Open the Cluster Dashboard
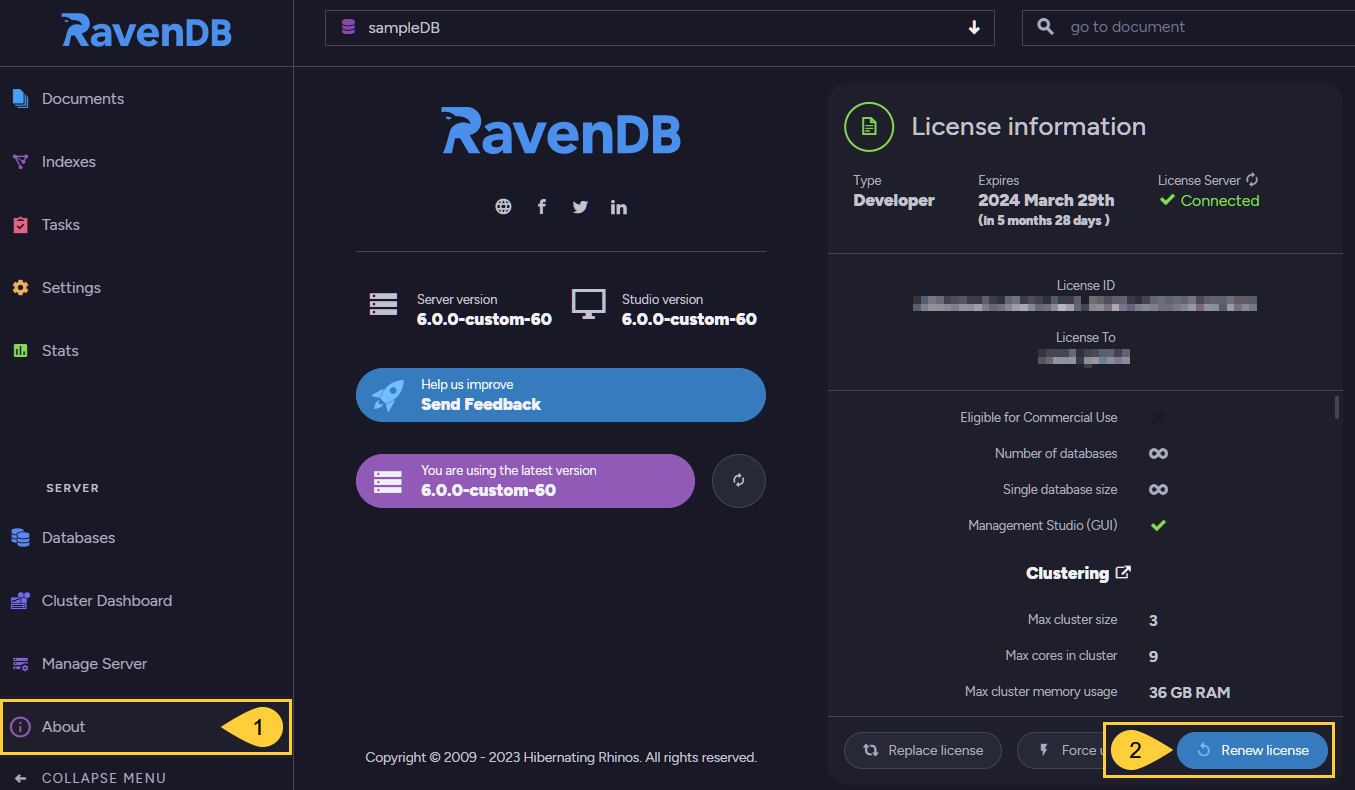This screenshot has width=1355, height=790. pos(146,601)
